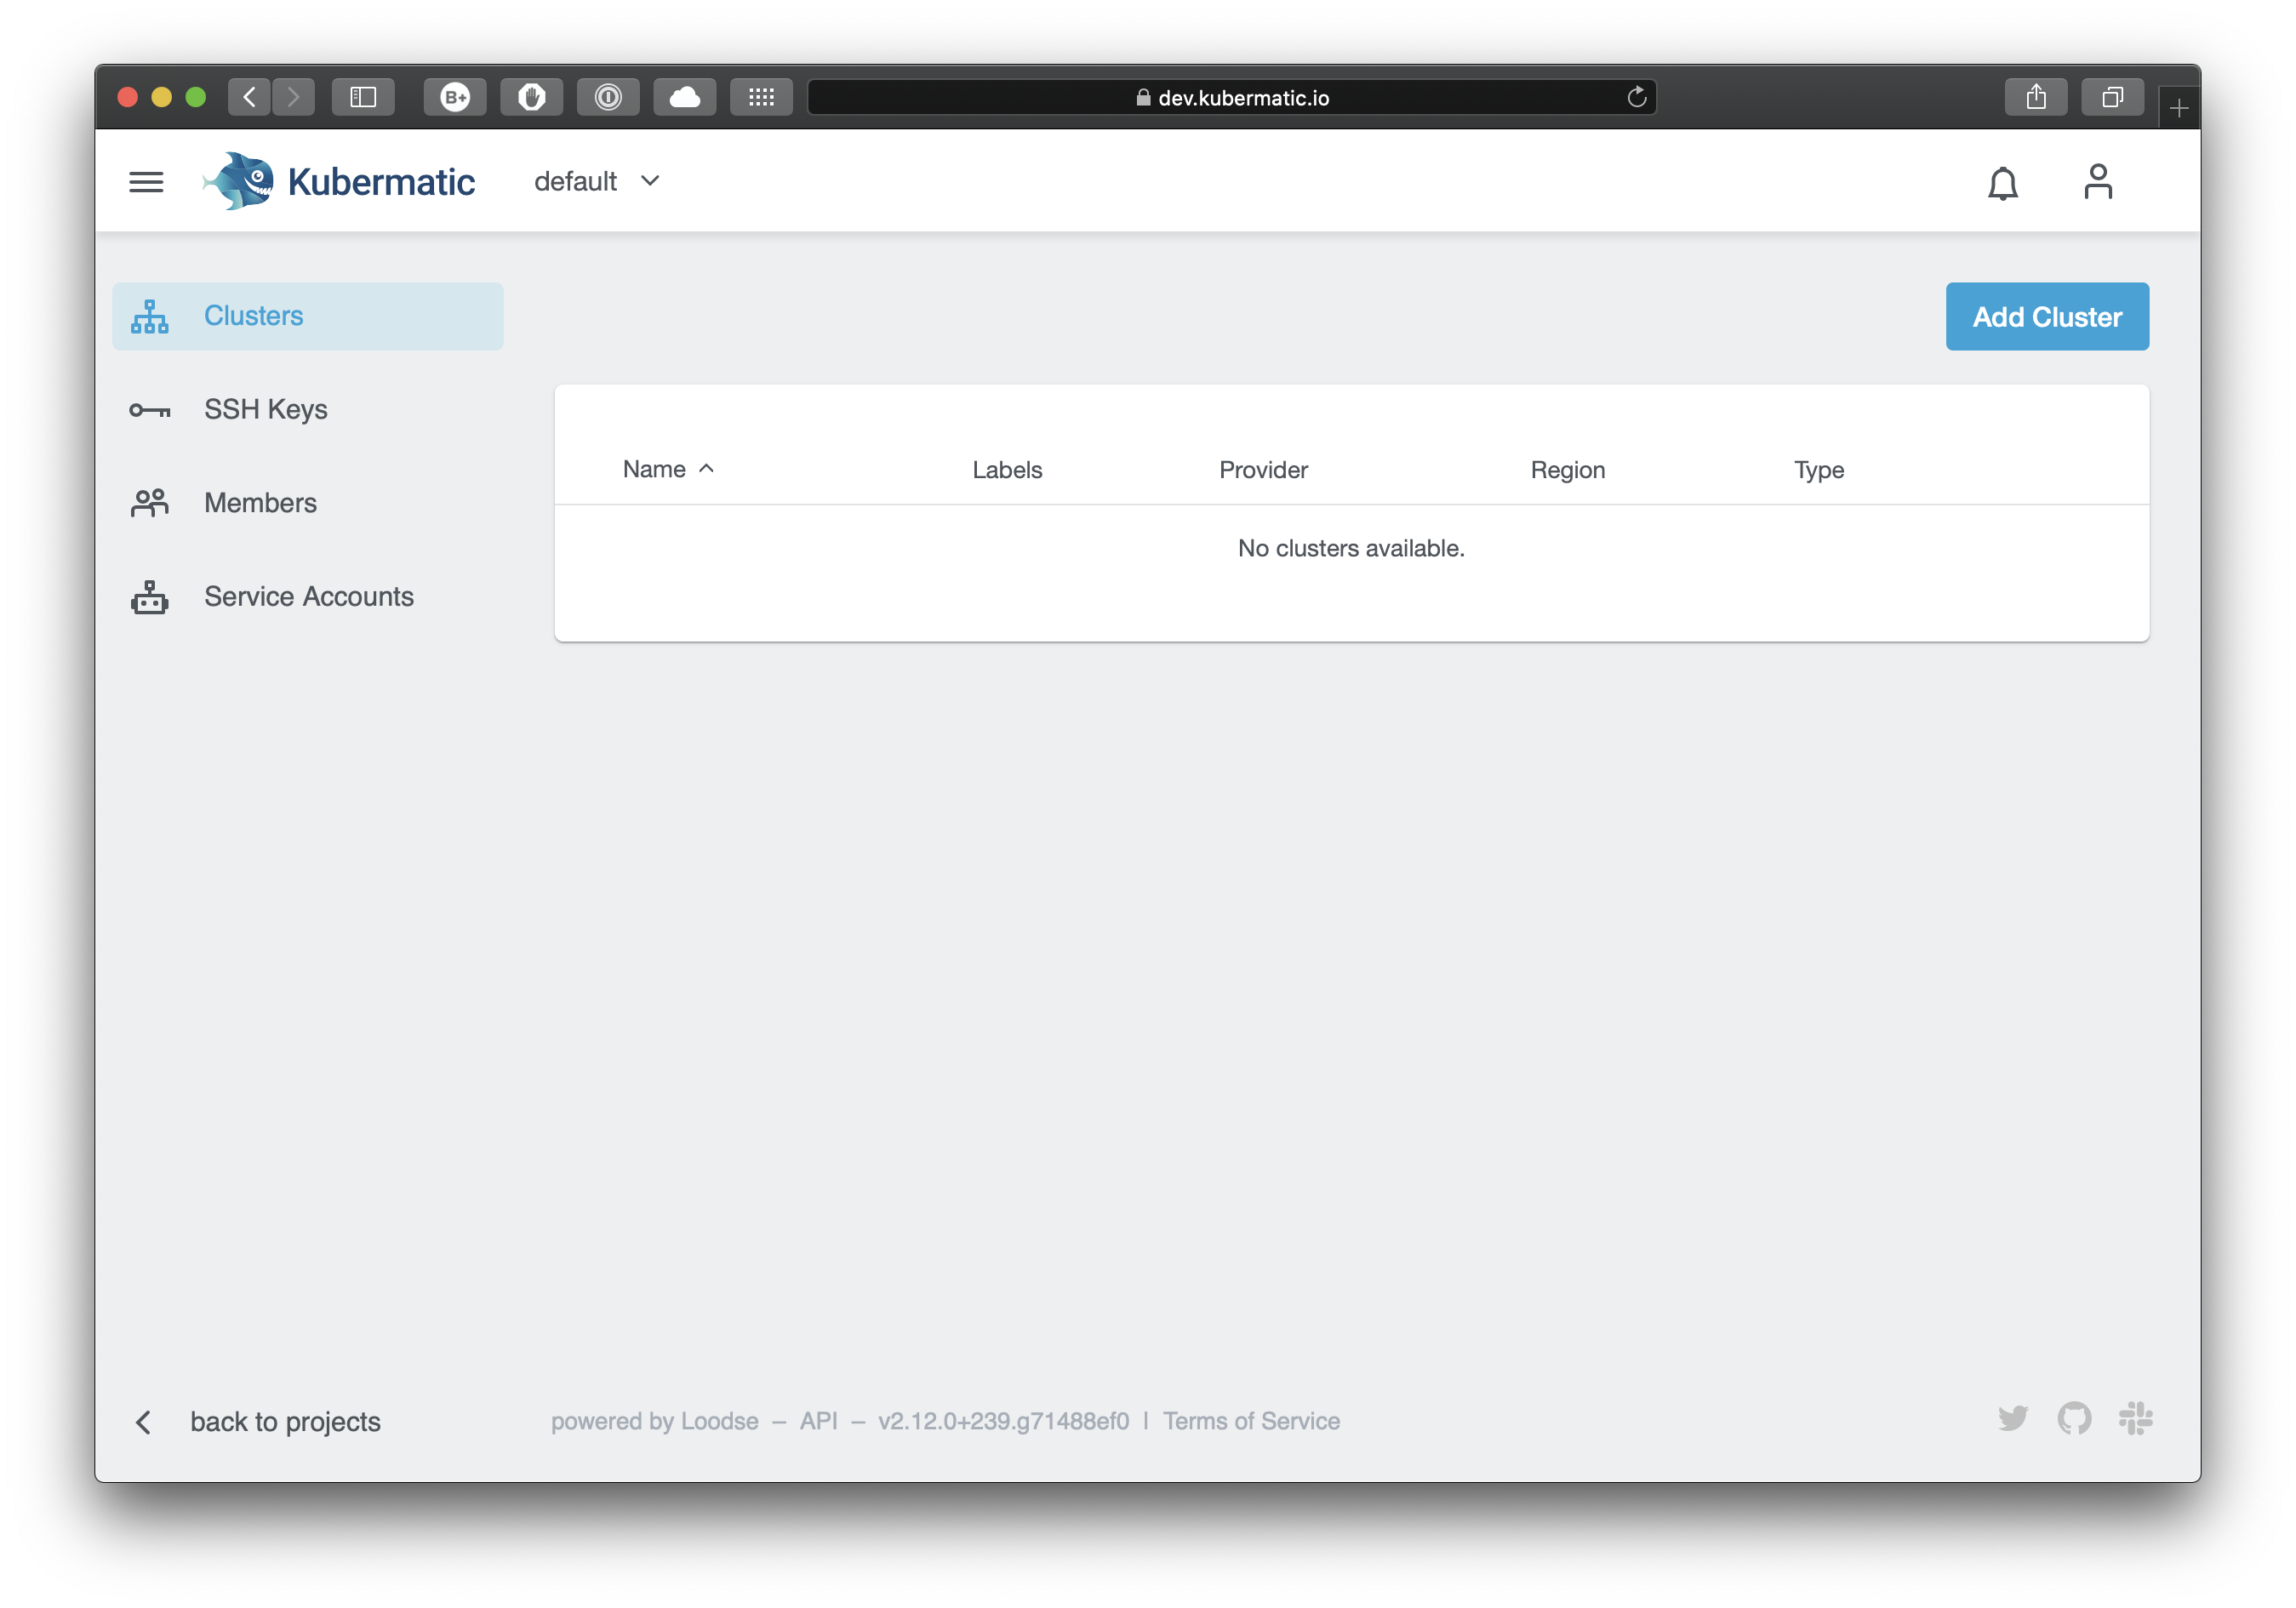
Task: Click the user profile icon
Action: (x=2097, y=180)
